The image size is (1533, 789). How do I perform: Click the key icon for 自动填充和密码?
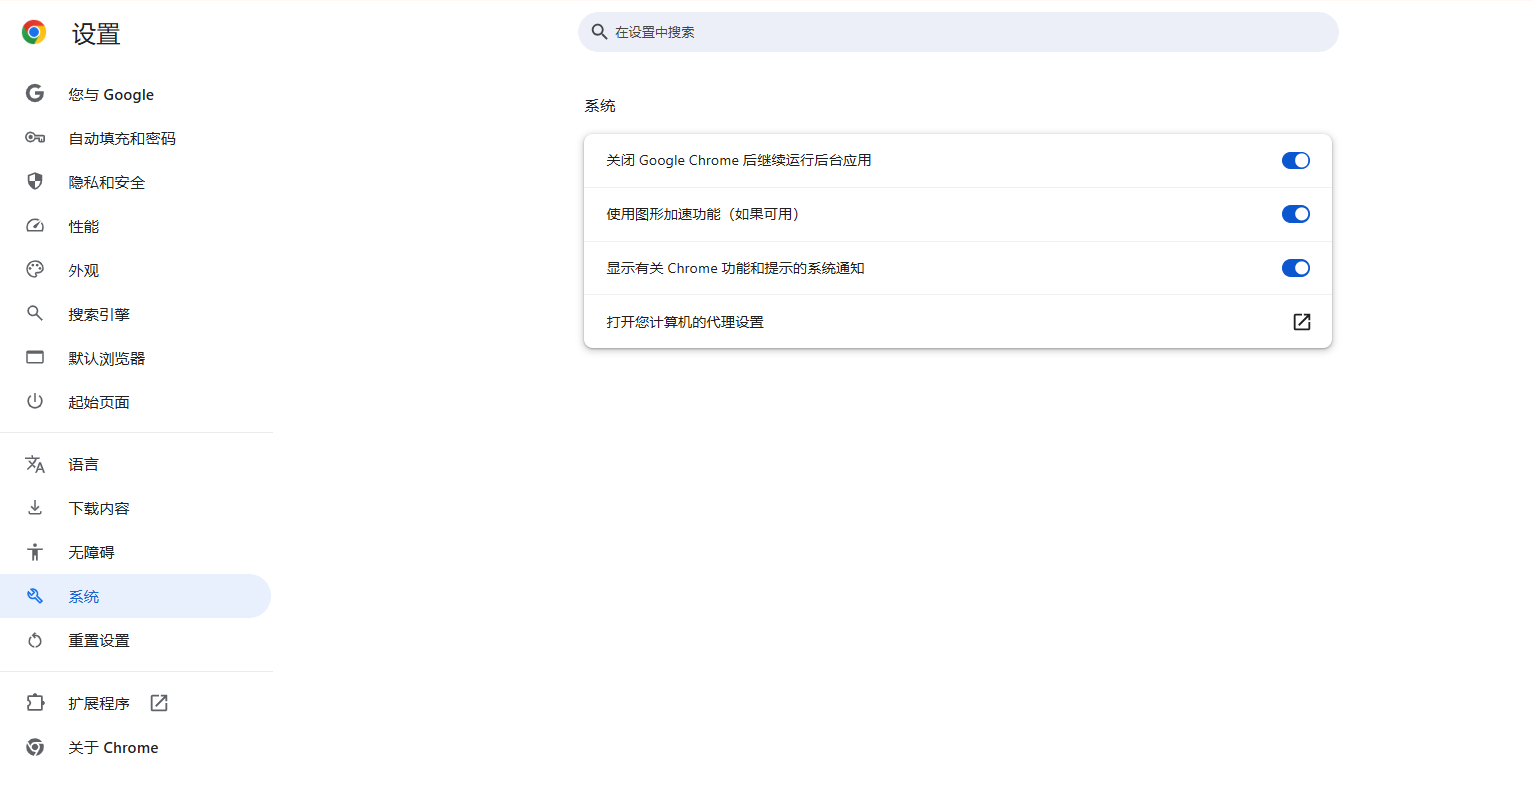35,138
